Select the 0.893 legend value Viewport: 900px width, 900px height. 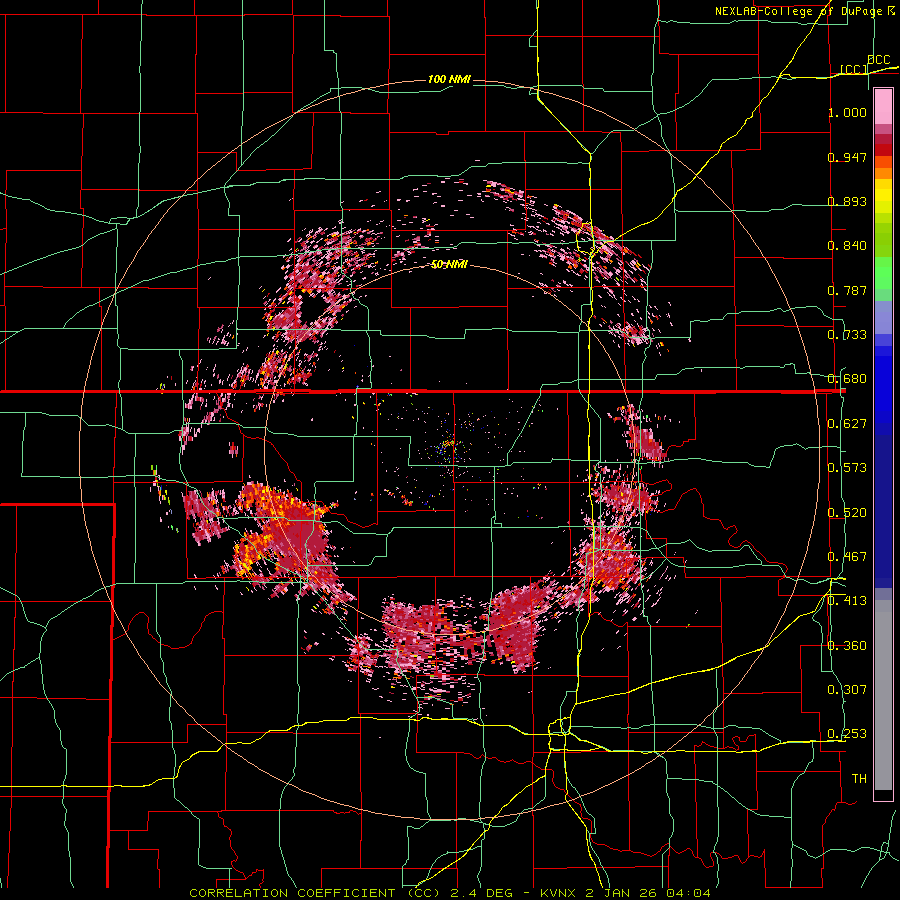pos(847,201)
